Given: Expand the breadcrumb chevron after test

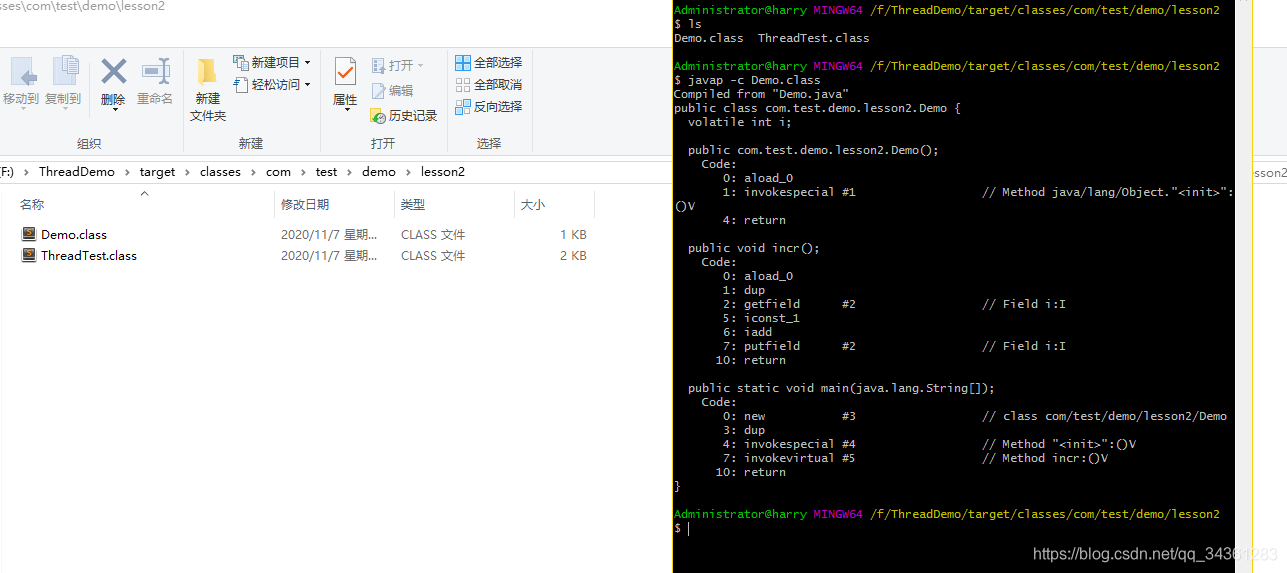Looking at the screenshot, I should [x=350, y=172].
